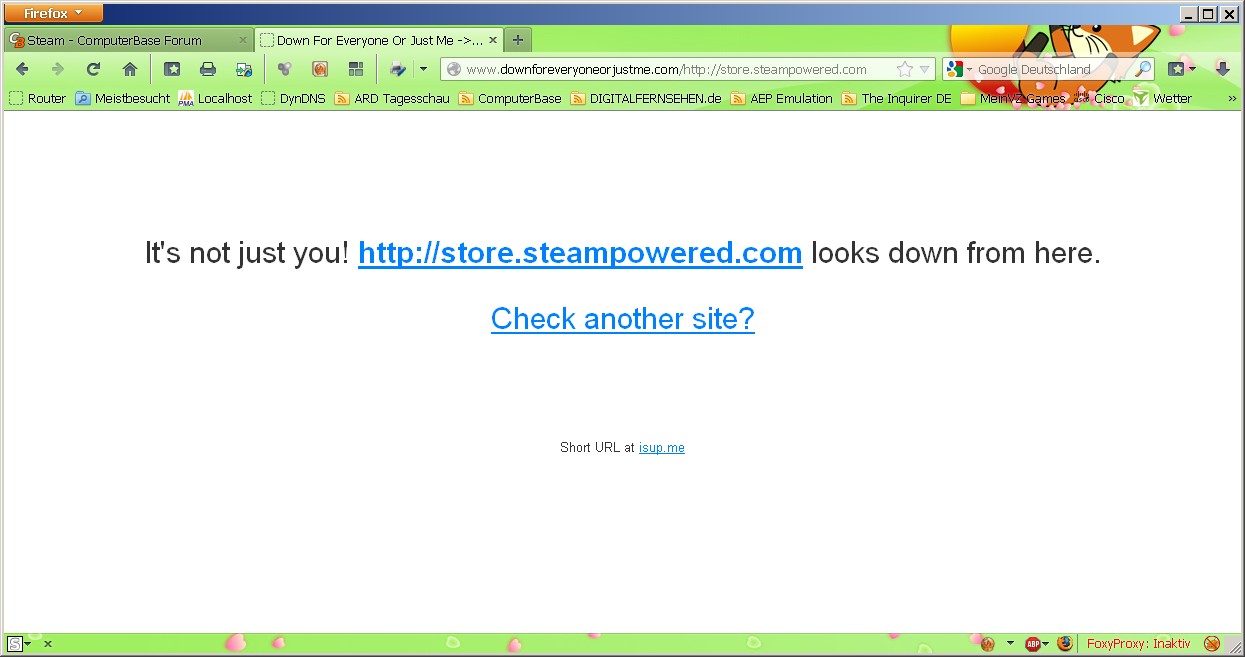The height and width of the screenshot is (657, 1245).
Task: Close the Steam - ComputerBase Forum tab
Action: [x=242, y=40]
